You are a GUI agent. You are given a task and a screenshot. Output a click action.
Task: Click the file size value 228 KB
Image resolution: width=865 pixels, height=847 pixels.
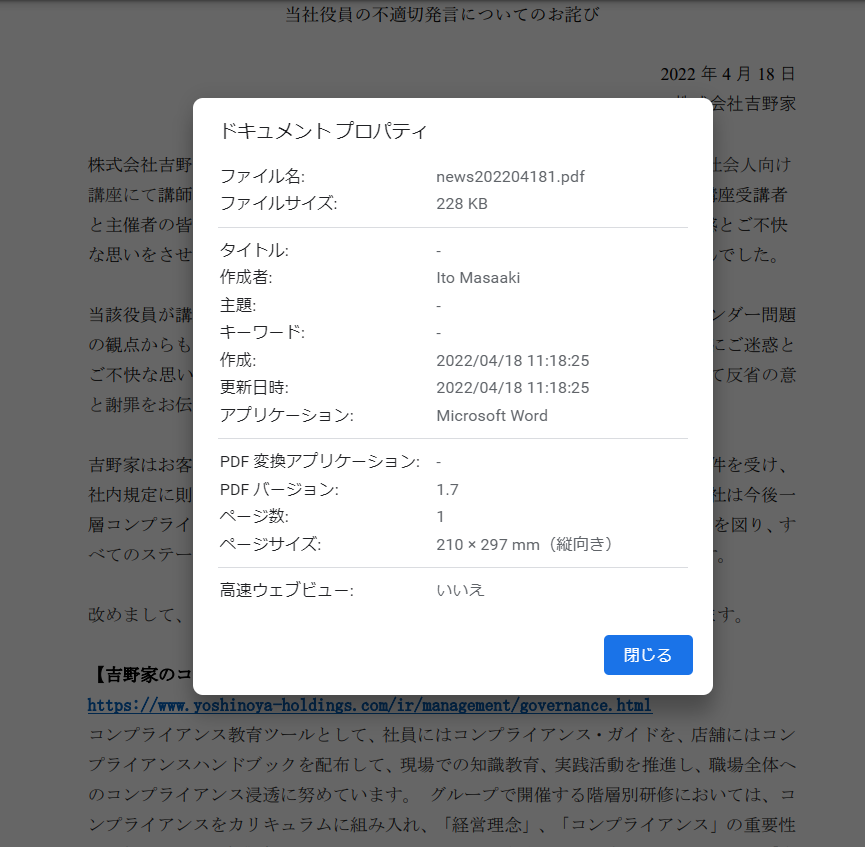(x=462, y=204)
